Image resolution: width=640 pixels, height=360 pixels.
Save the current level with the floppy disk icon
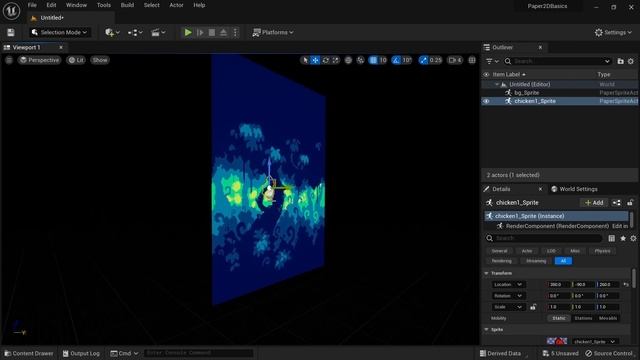pos(11,32)
